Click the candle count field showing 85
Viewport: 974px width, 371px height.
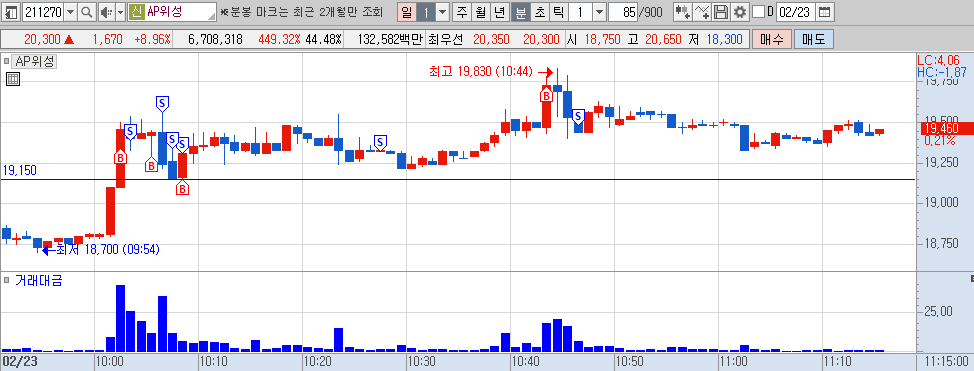pos(624,12)
